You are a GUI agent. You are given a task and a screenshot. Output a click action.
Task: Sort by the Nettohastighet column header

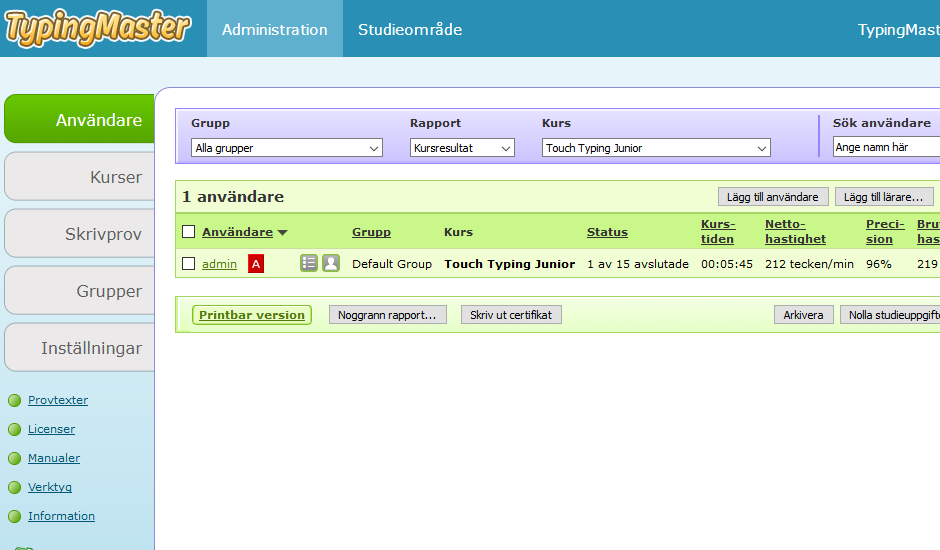click(x=796, y=232)
